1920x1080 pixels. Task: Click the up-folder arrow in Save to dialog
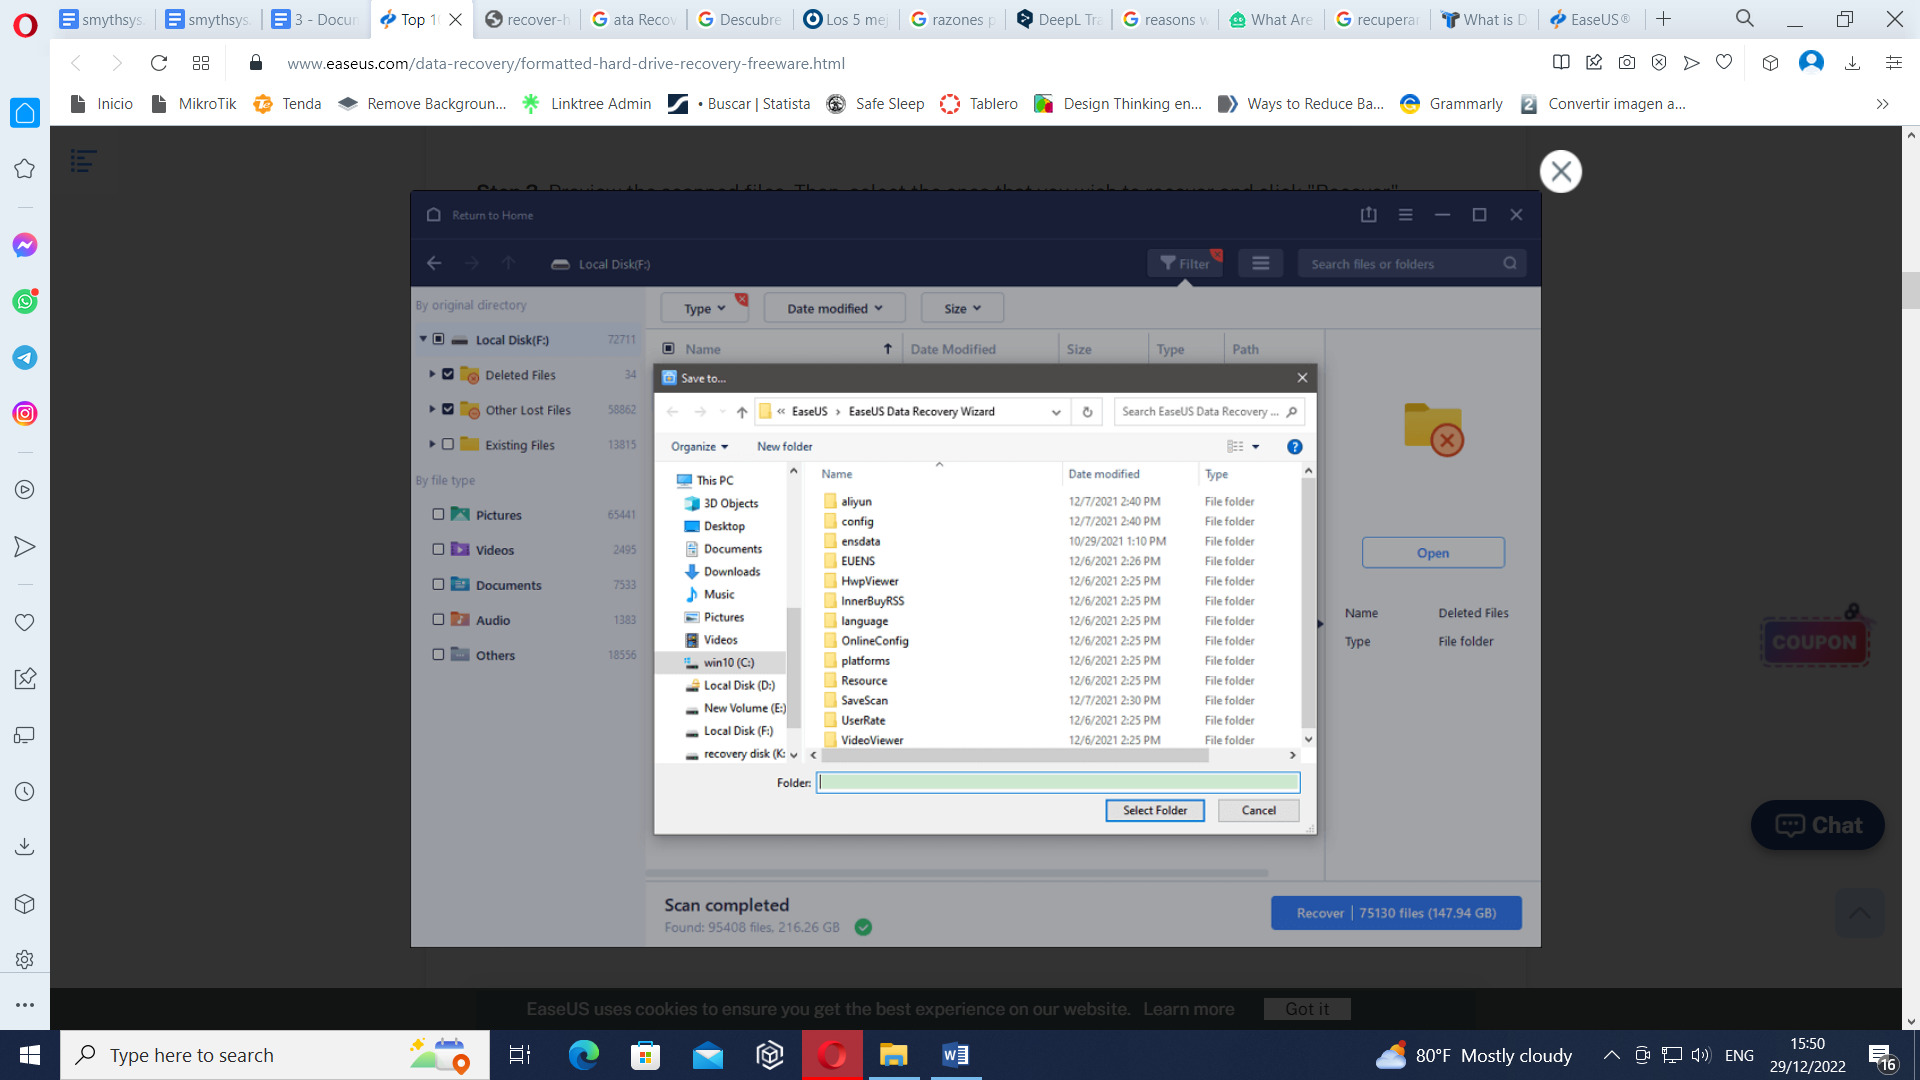click(742, 412)
